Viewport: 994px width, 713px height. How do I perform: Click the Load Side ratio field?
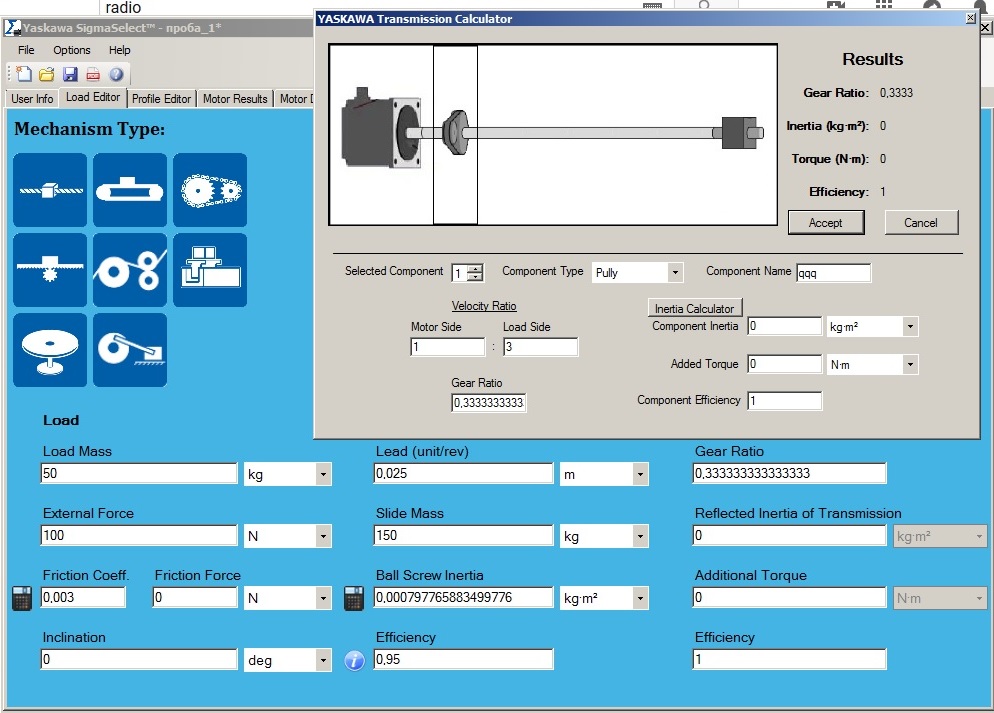pyautogui.click(x=541, y=347)
